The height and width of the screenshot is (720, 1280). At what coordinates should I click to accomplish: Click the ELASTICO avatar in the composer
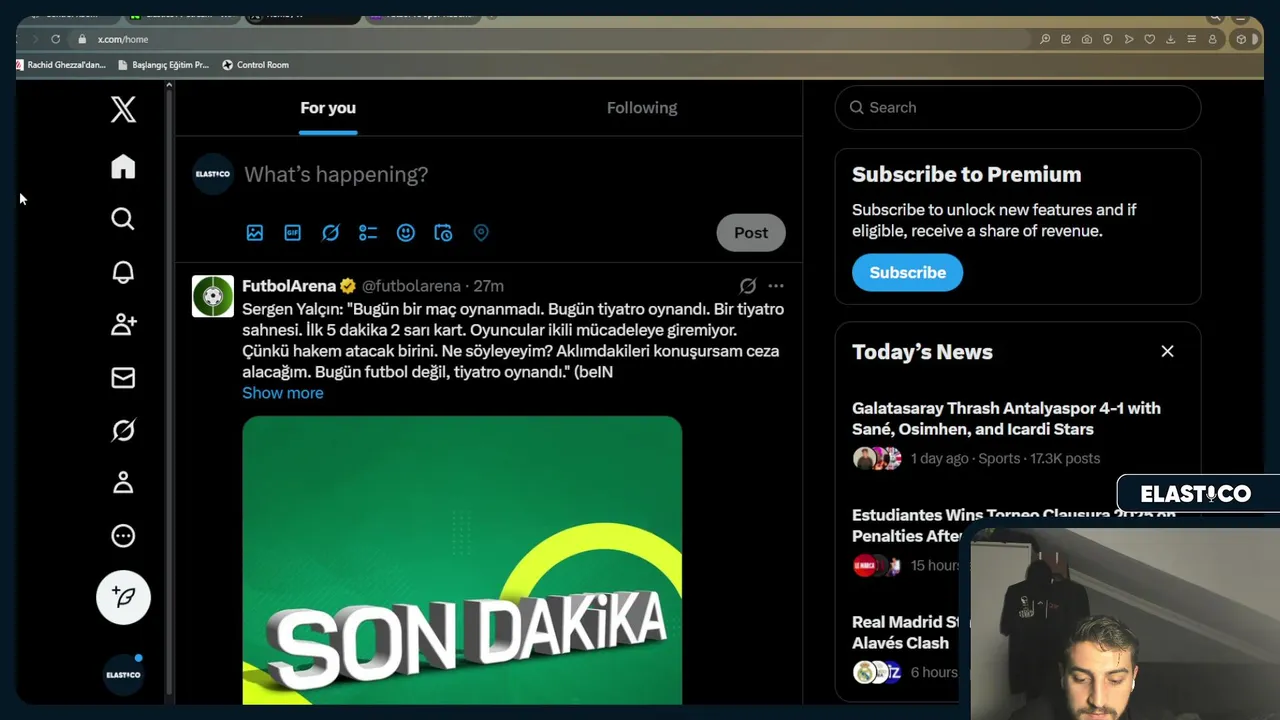[x=213, y=174]
